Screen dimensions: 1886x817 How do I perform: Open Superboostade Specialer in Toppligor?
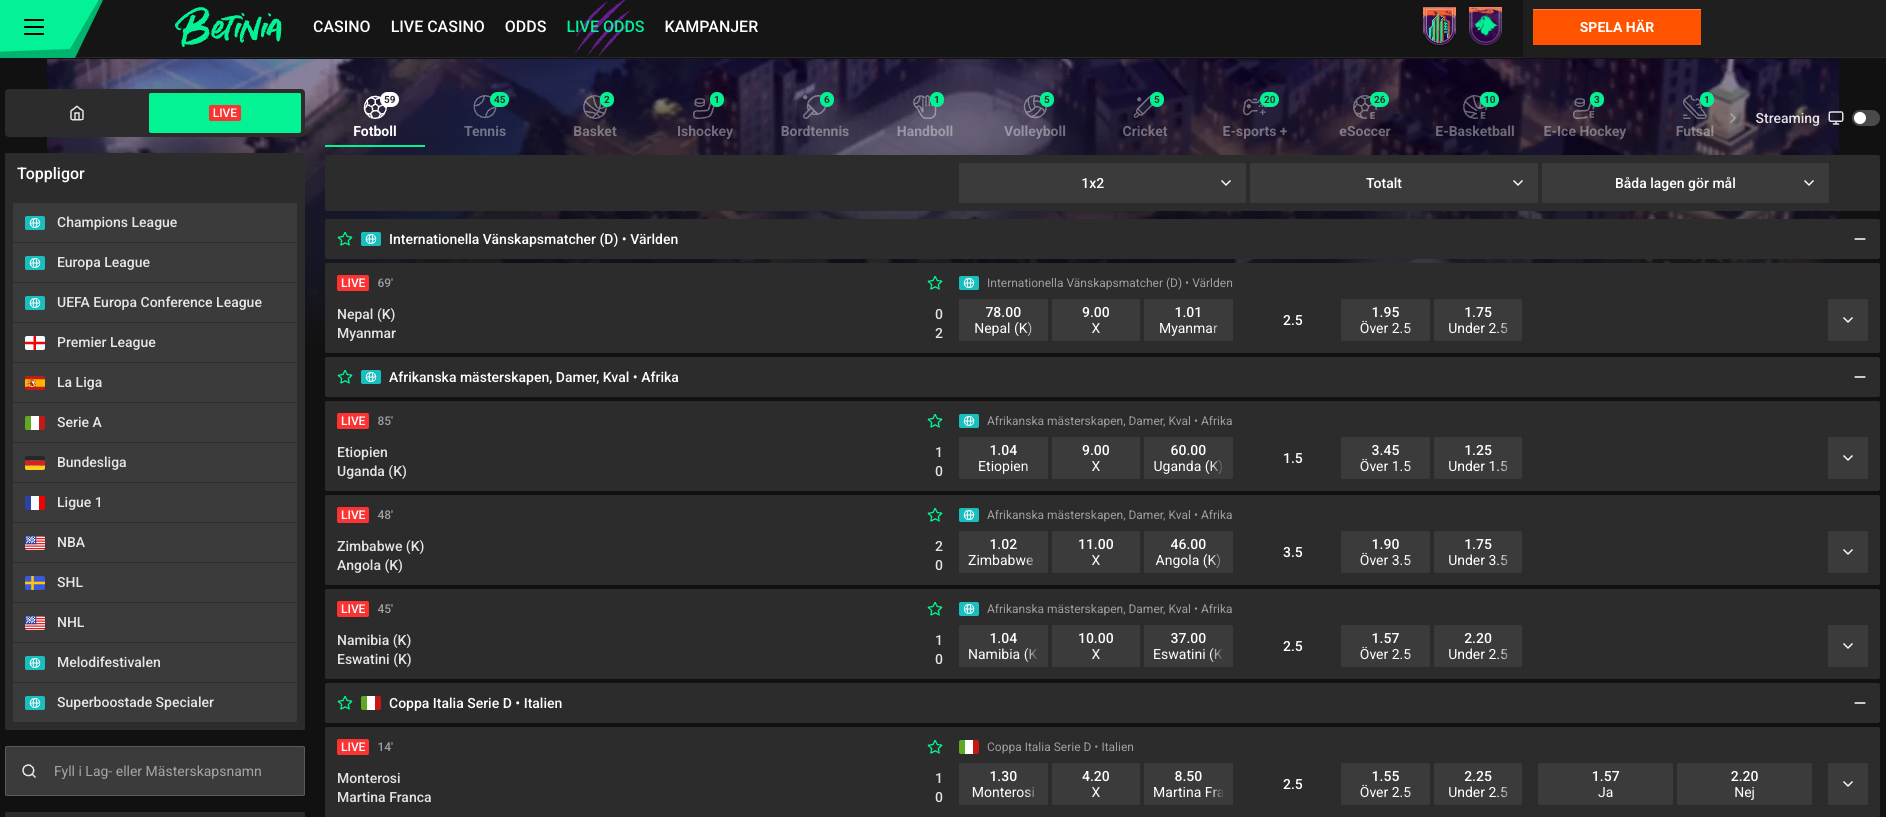point(155,702)
